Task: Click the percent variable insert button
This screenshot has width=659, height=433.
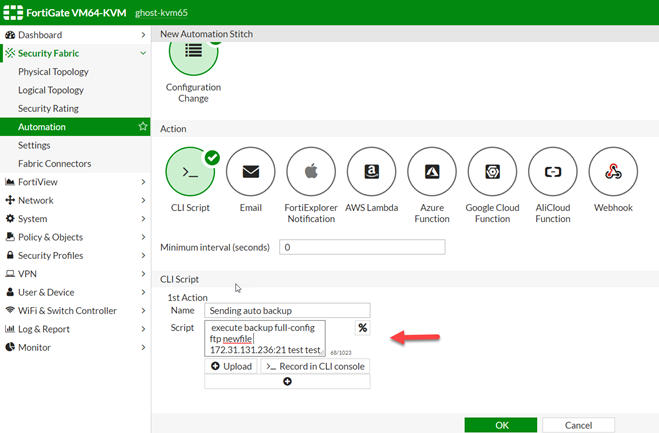Action: click(x=363, y=328)
